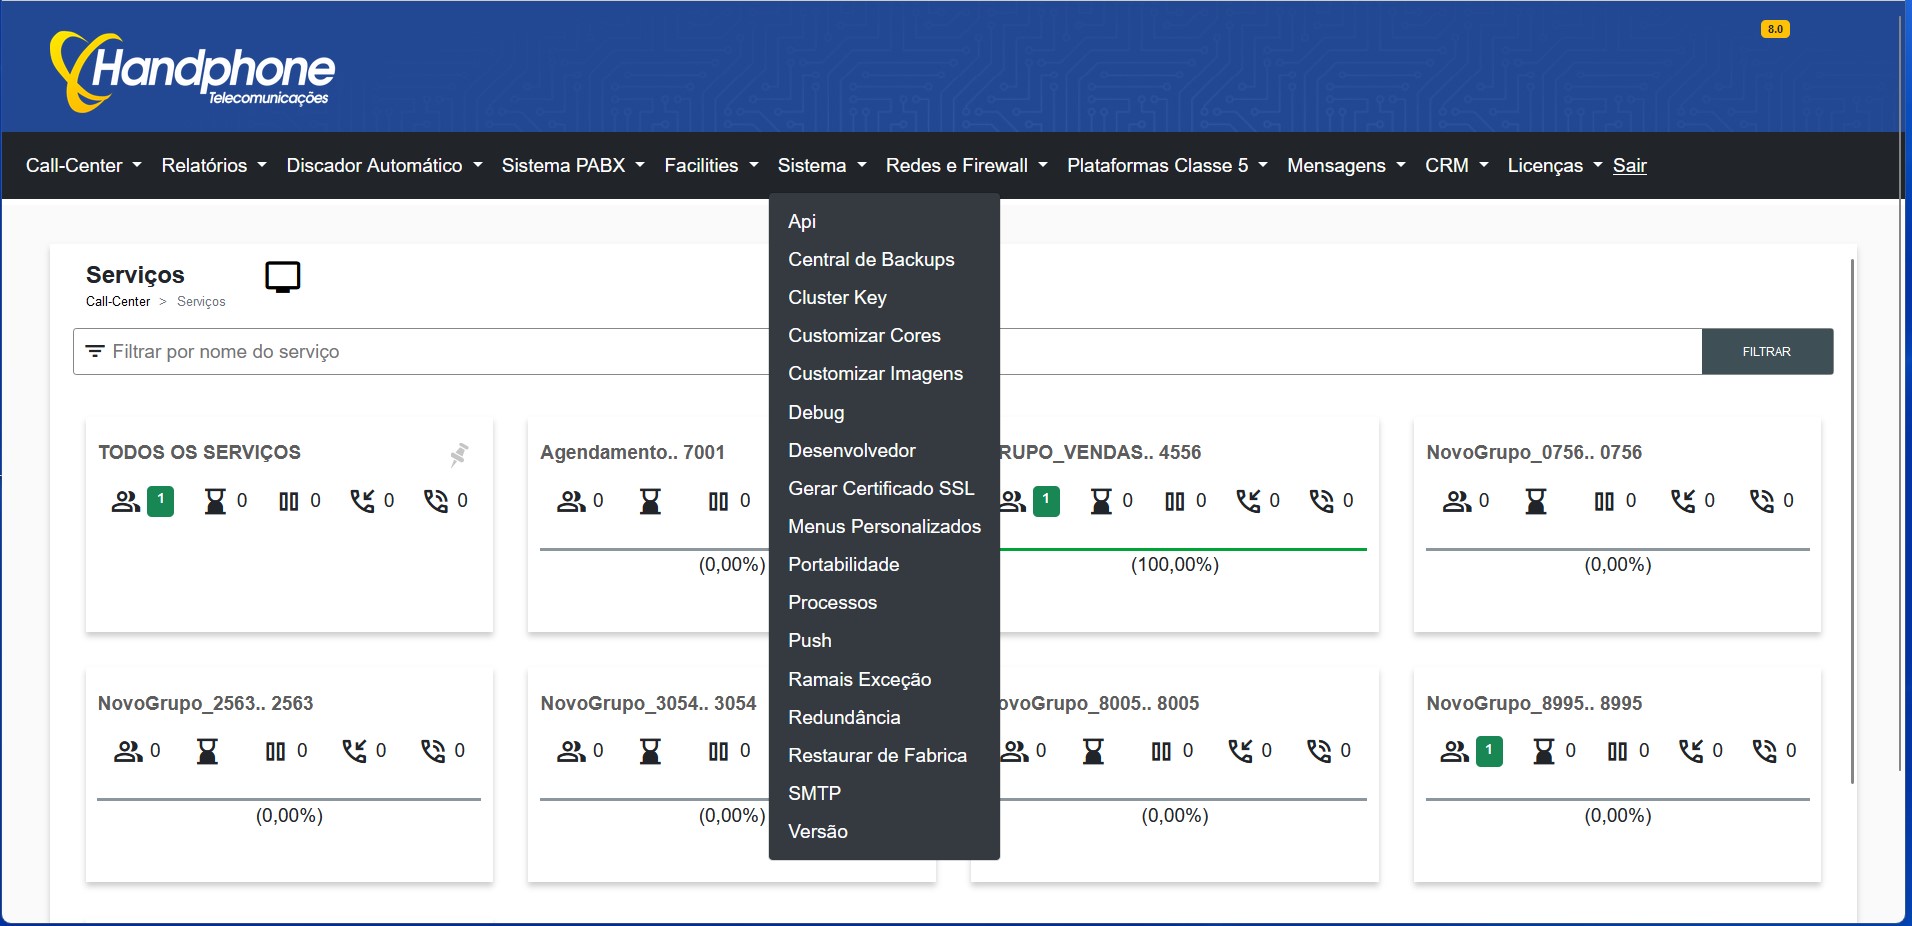
Task: Click the Handphone Telecomunicações logo
Action: 193,71
